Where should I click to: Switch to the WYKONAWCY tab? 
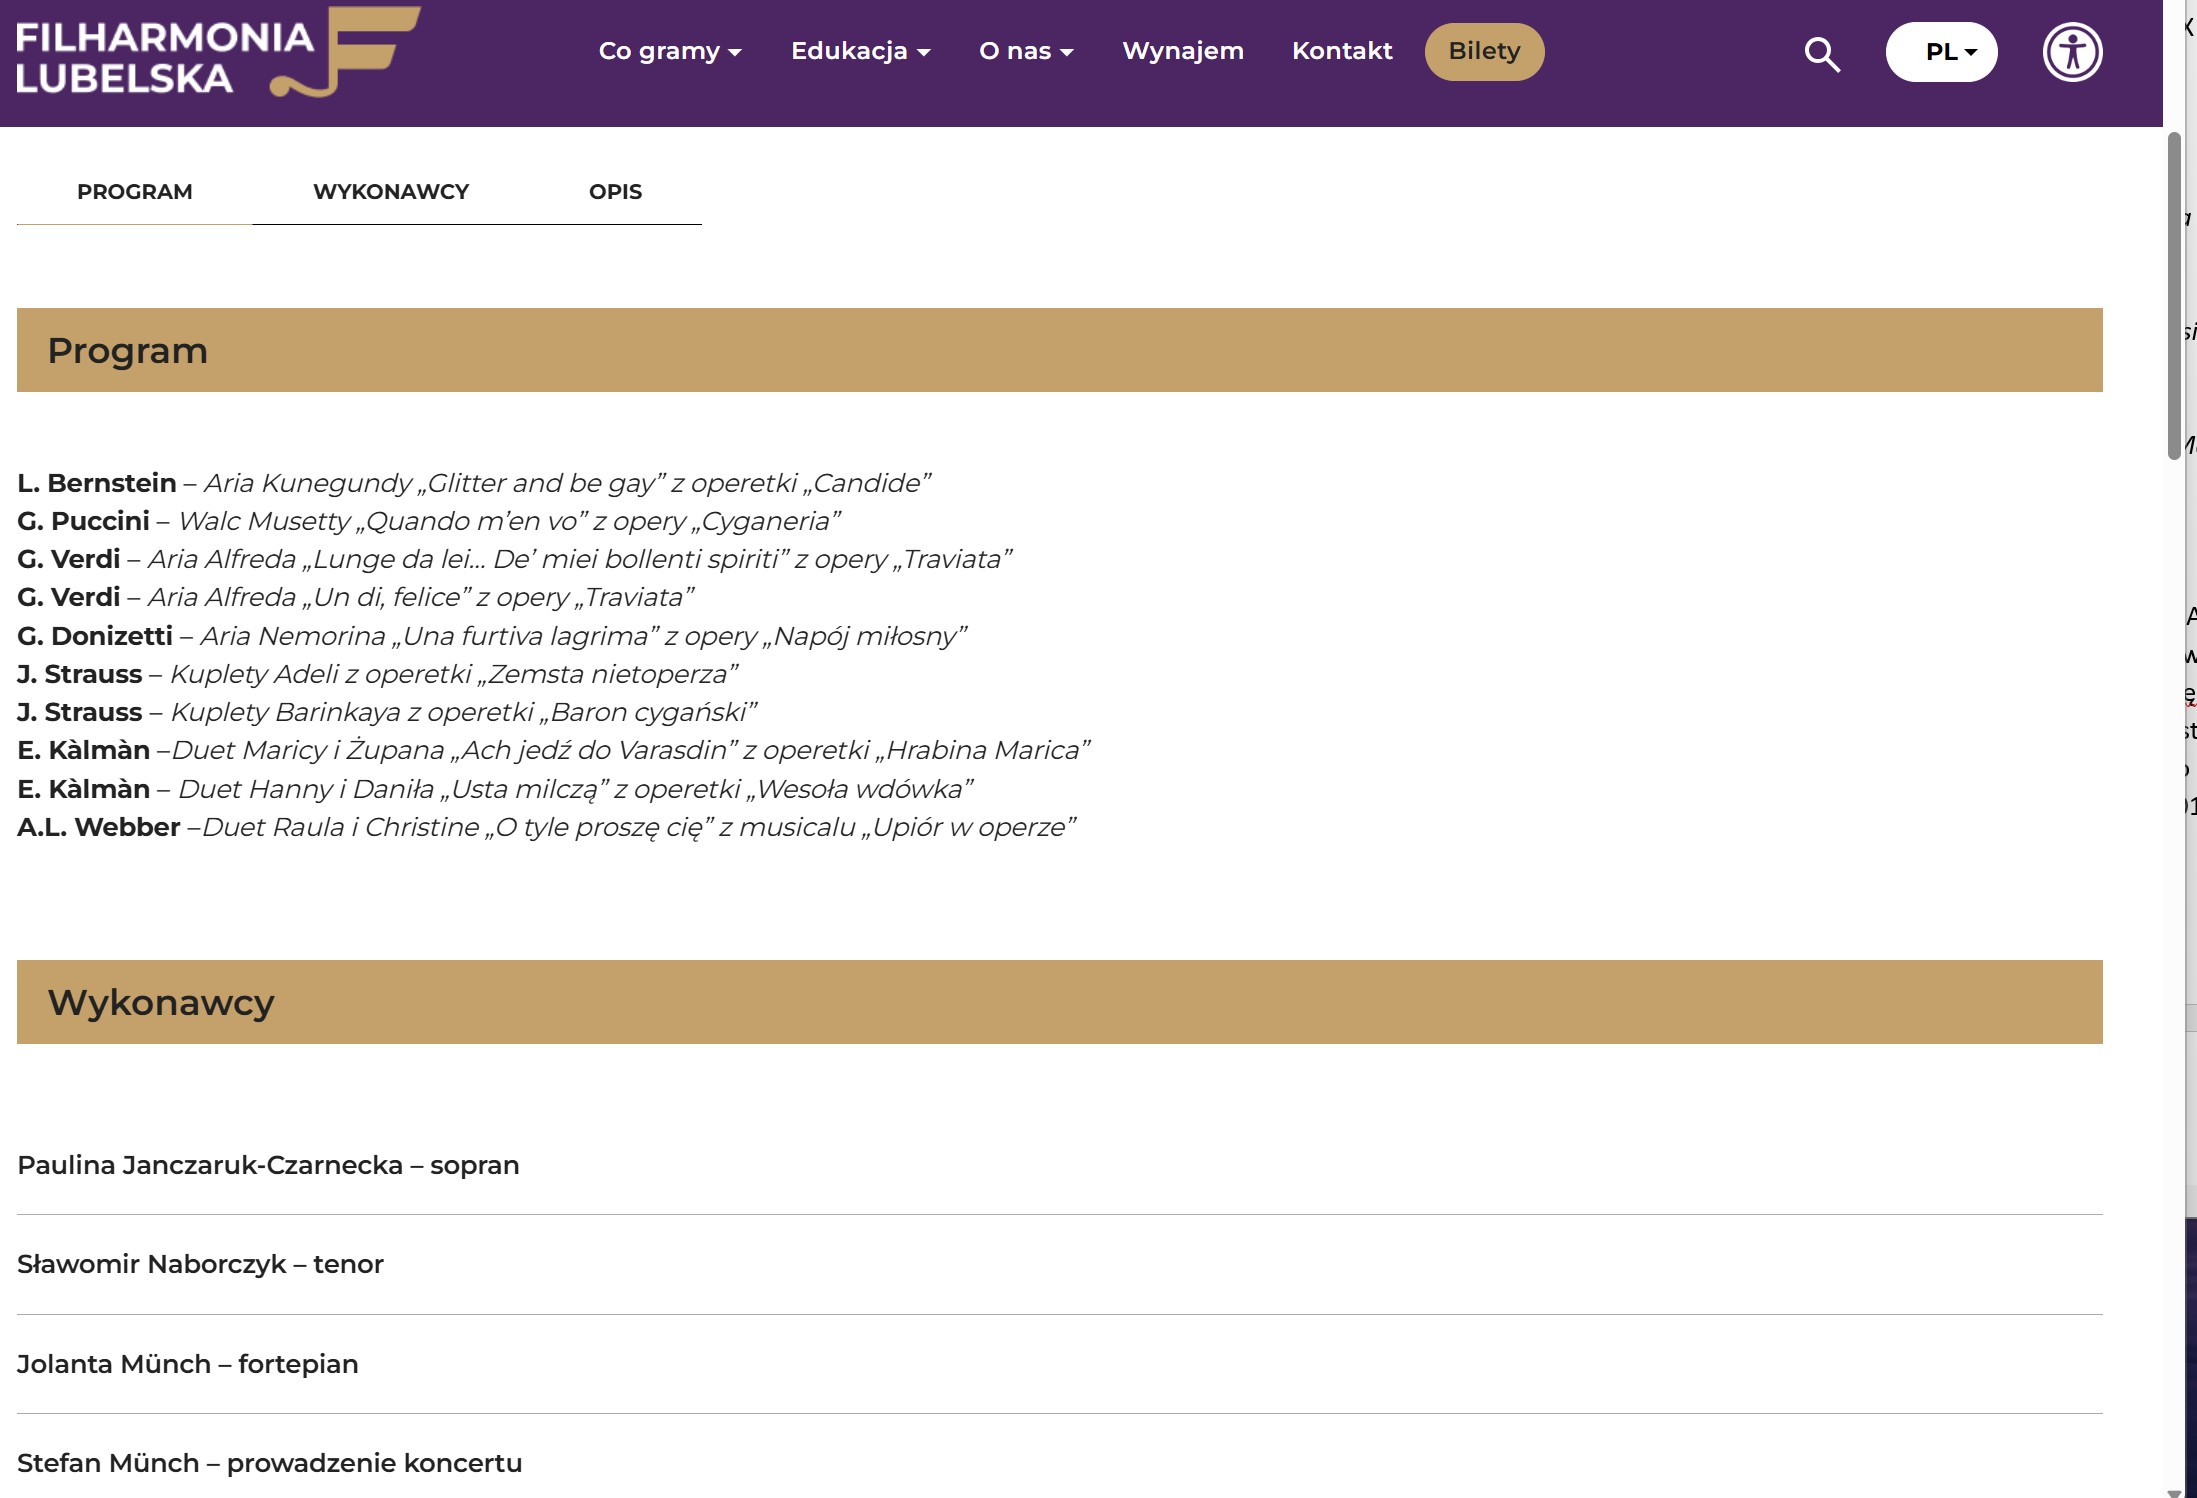[x=390, y=192]
